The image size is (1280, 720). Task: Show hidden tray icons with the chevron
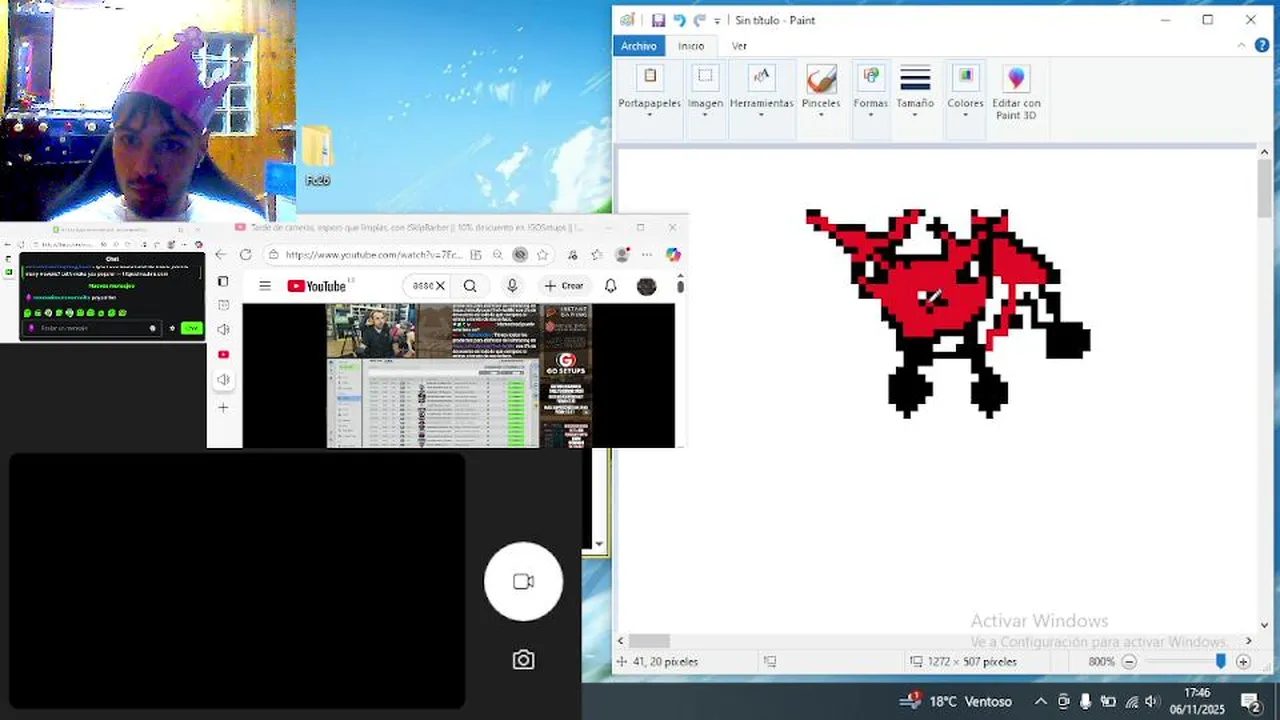pyautogui.click(x=1040, y=701)
